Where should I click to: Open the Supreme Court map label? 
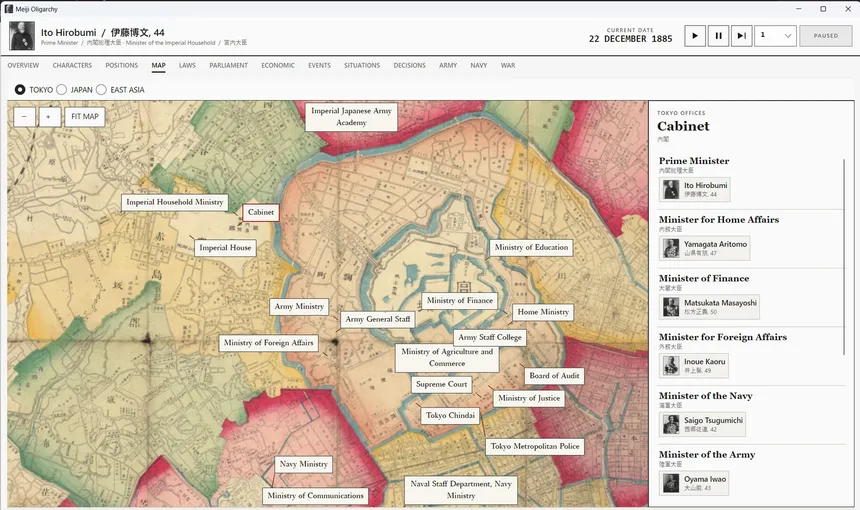tap(442, 384)
